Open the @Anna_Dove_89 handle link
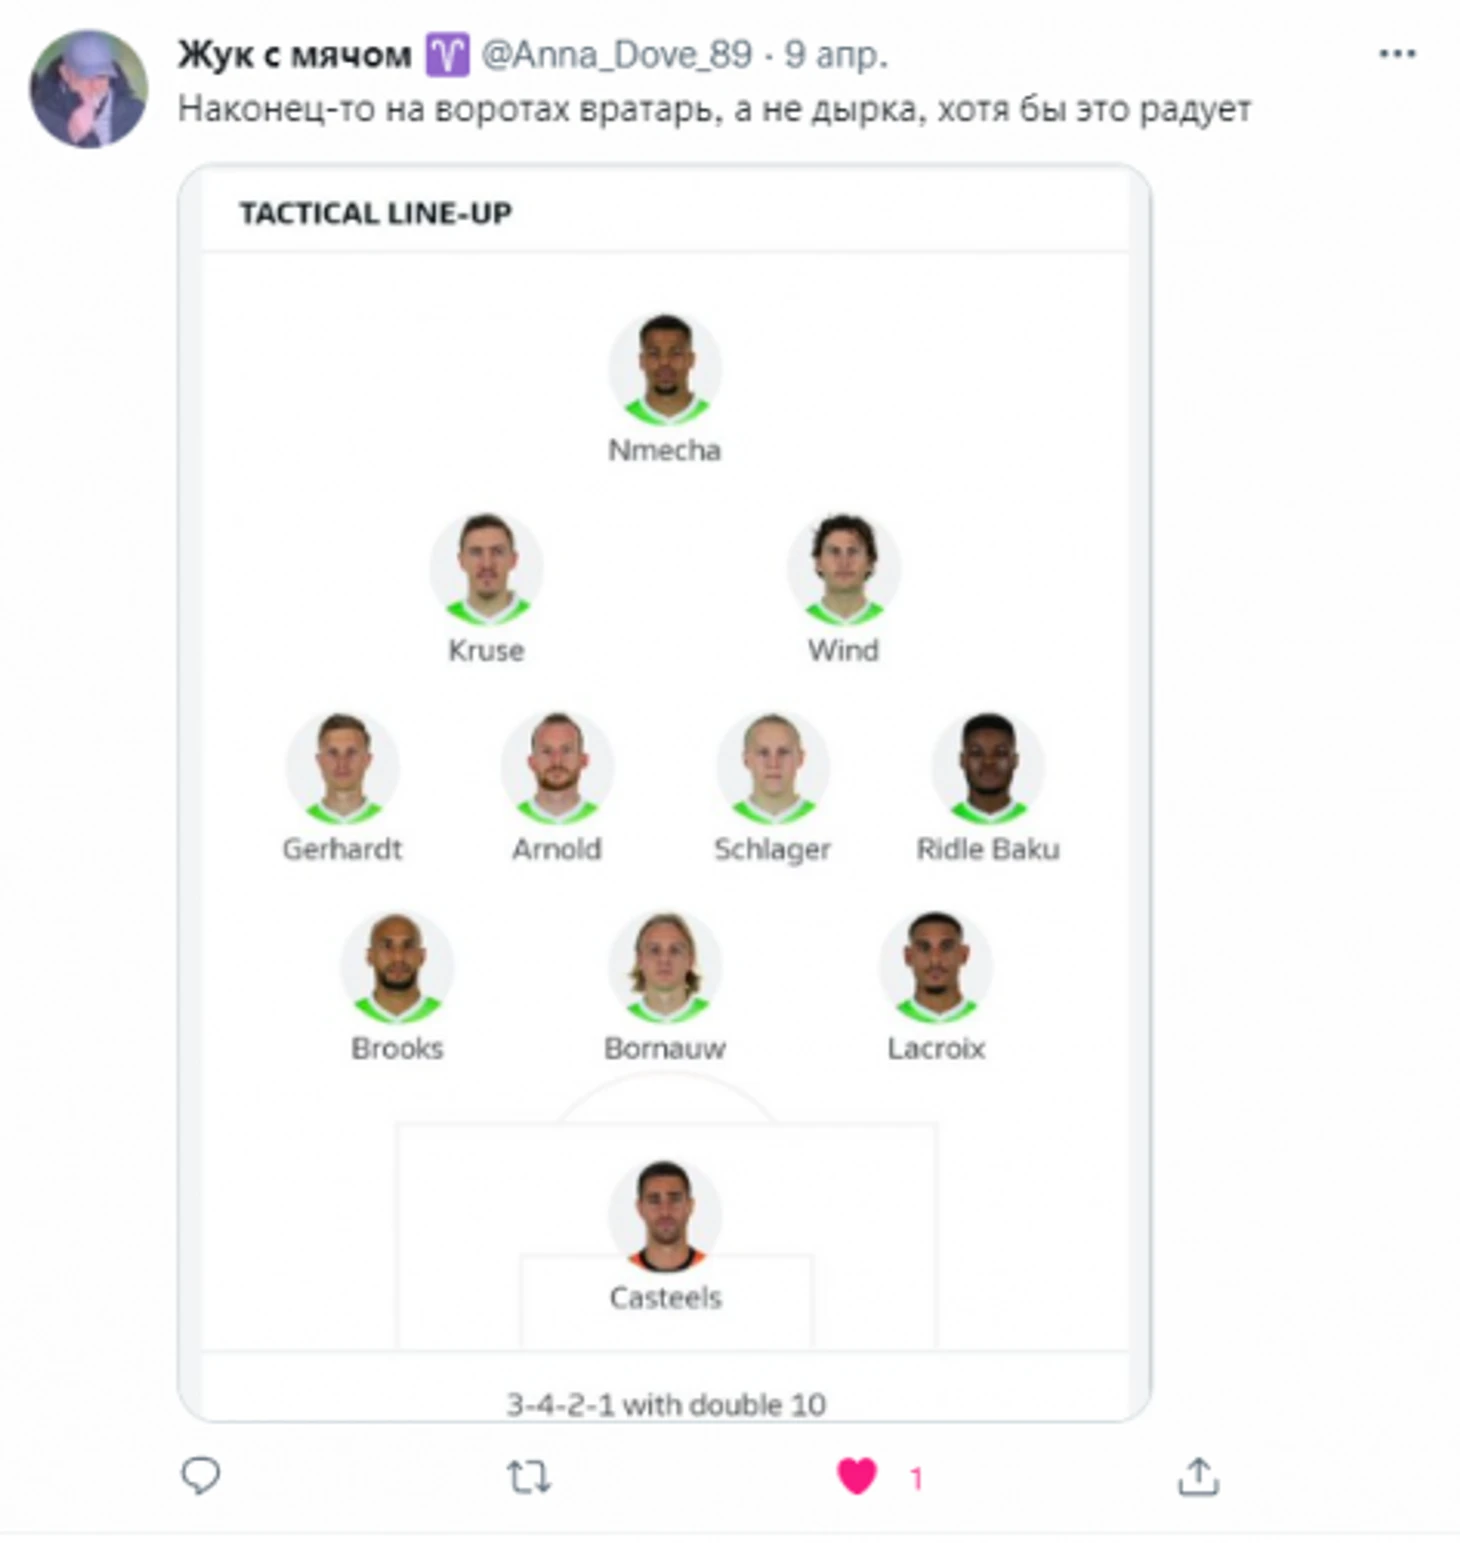 (x=616, y=54)
